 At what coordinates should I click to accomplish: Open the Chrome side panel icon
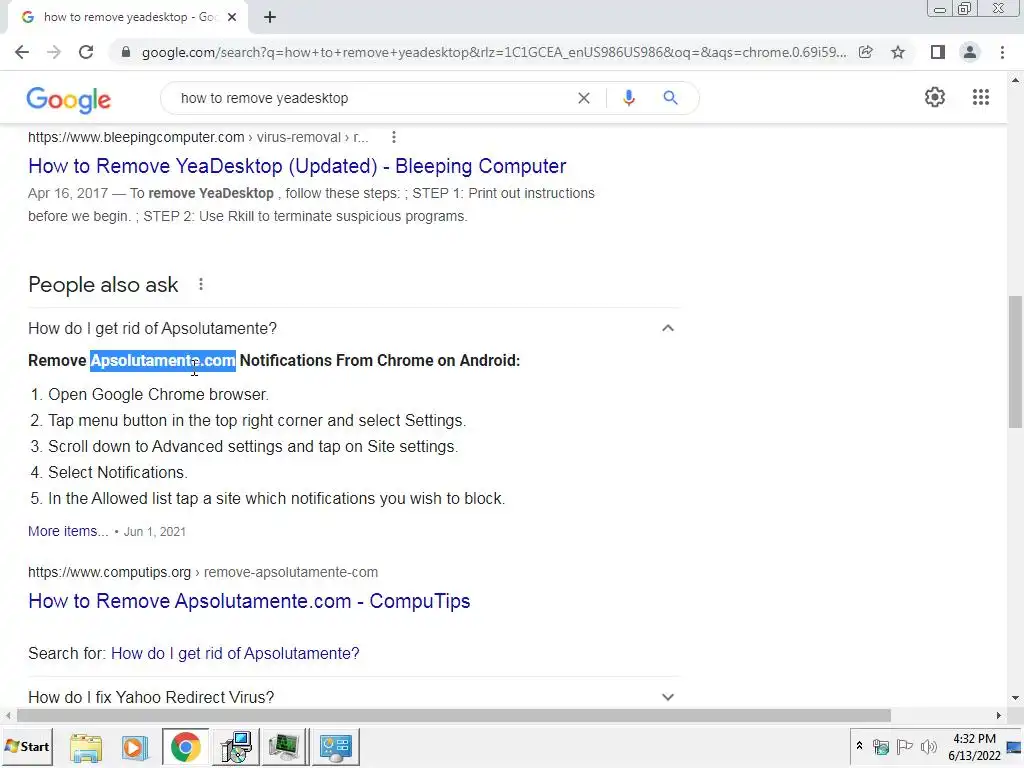pyautogui.click(x=938, y=52)
